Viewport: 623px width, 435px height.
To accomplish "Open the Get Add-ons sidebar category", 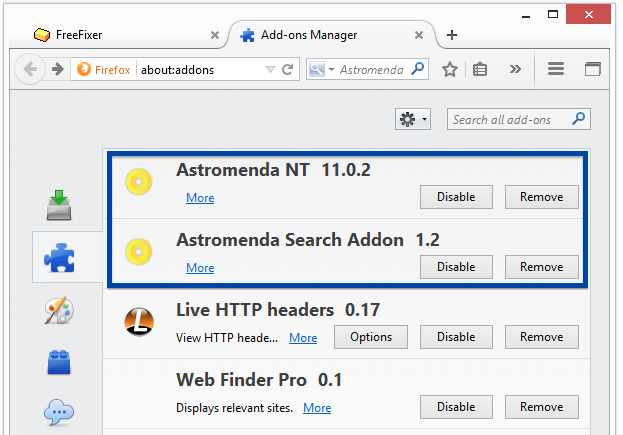I will tap(59, 205).
